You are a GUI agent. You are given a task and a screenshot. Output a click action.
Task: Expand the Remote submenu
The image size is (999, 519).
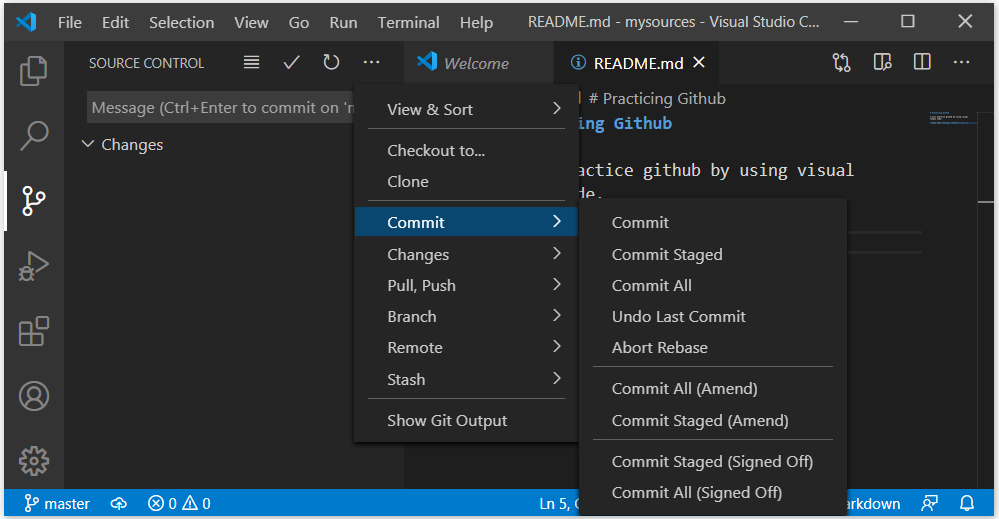click(x=466, y=348)
